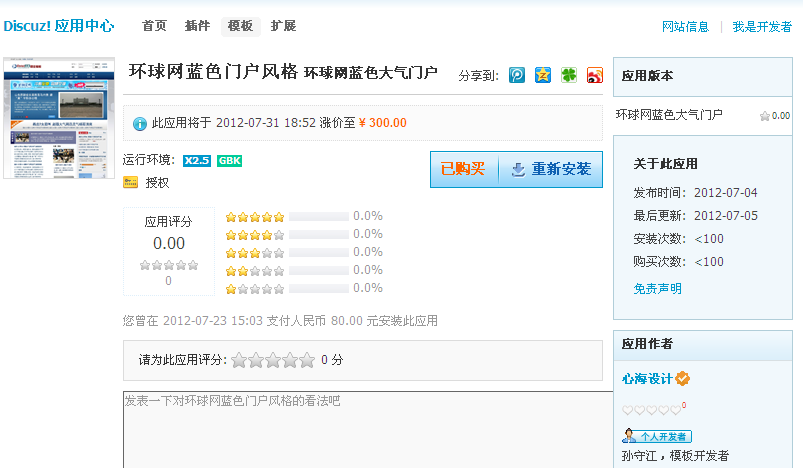Image resolution: width=803 pixels, height=468 pixels.
Task: Share via green clover icon
Action: click(x=568, y=75)
